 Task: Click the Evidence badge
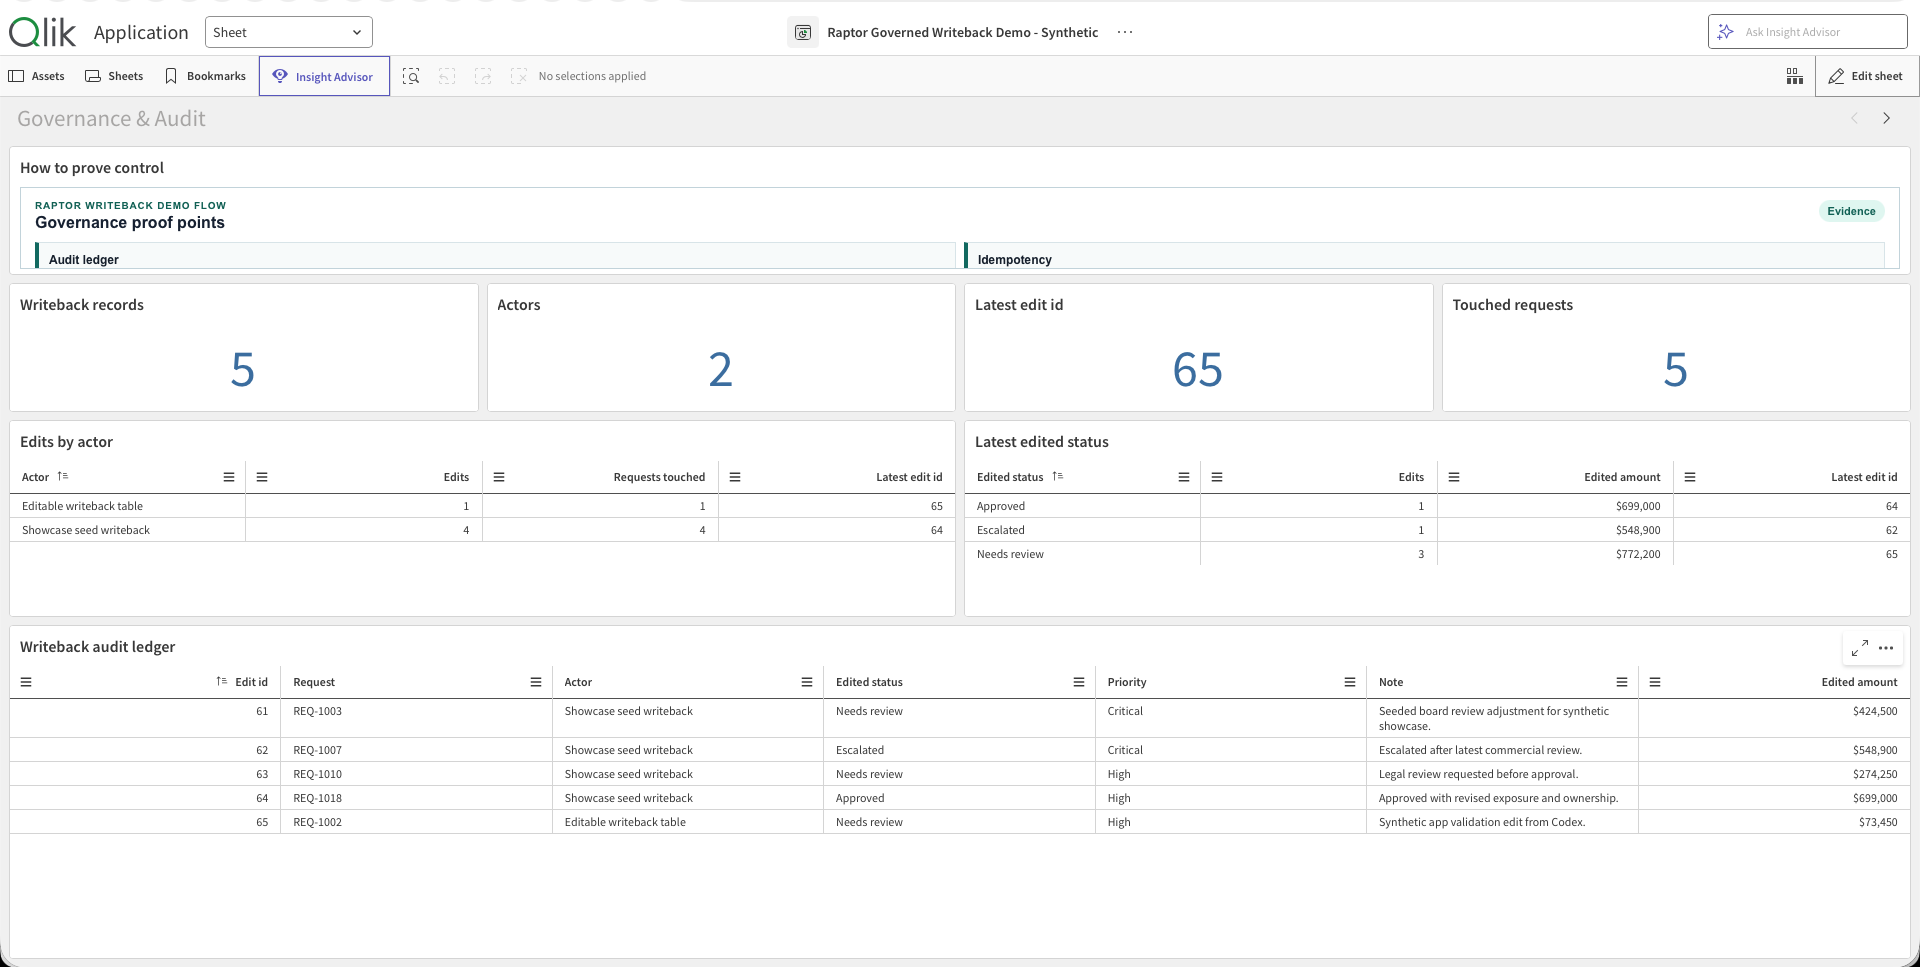pyautogui.click(x=1851, y=211)
